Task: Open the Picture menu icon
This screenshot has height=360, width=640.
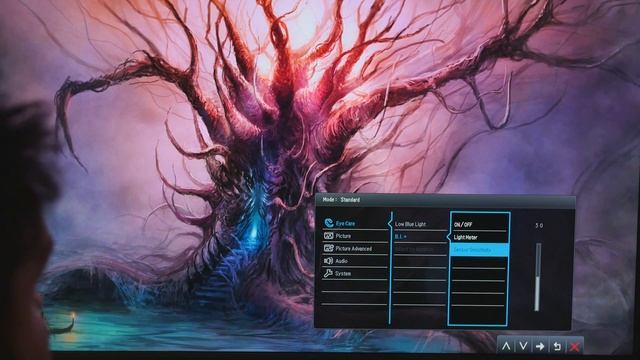Action: coord(329,236)
